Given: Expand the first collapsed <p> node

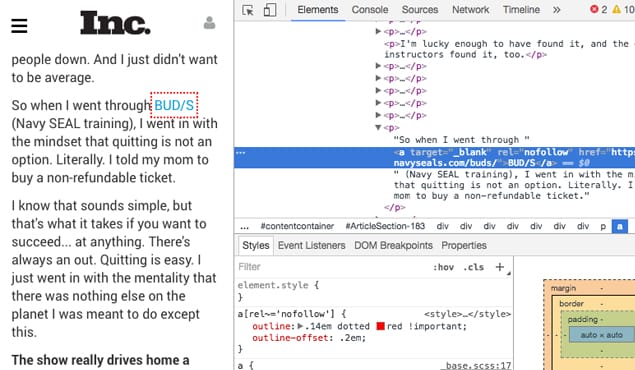Looking at the screenshot, I should click(x=378, y=31).
